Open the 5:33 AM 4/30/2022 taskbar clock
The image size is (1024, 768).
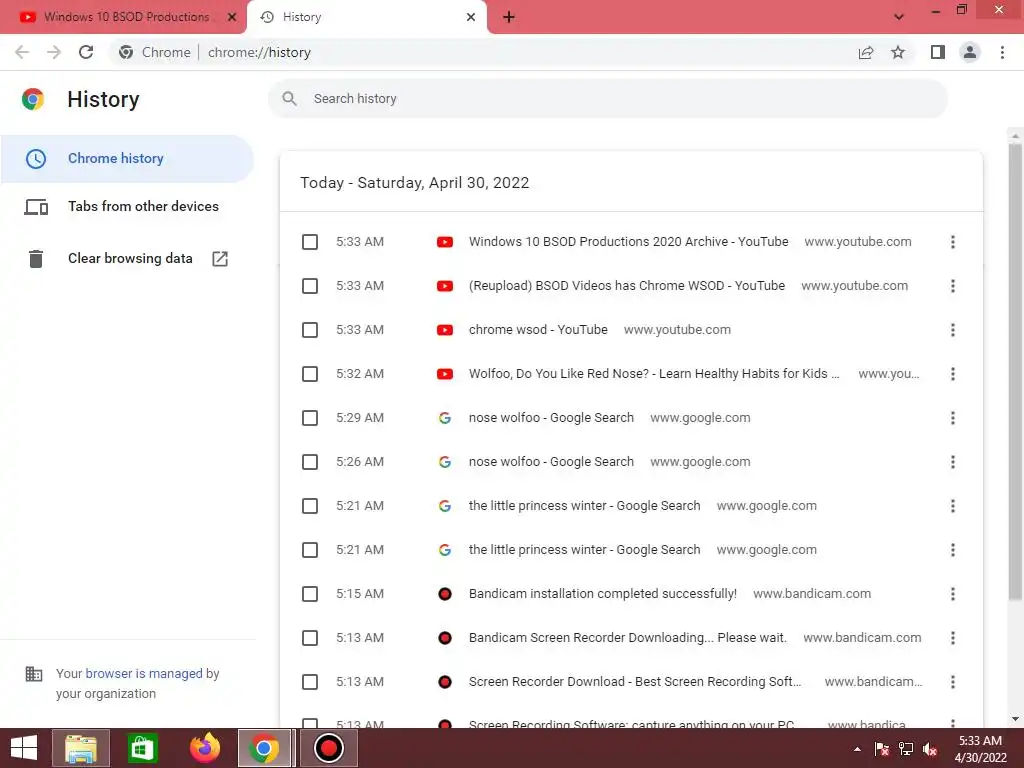[x=980, y=749]
